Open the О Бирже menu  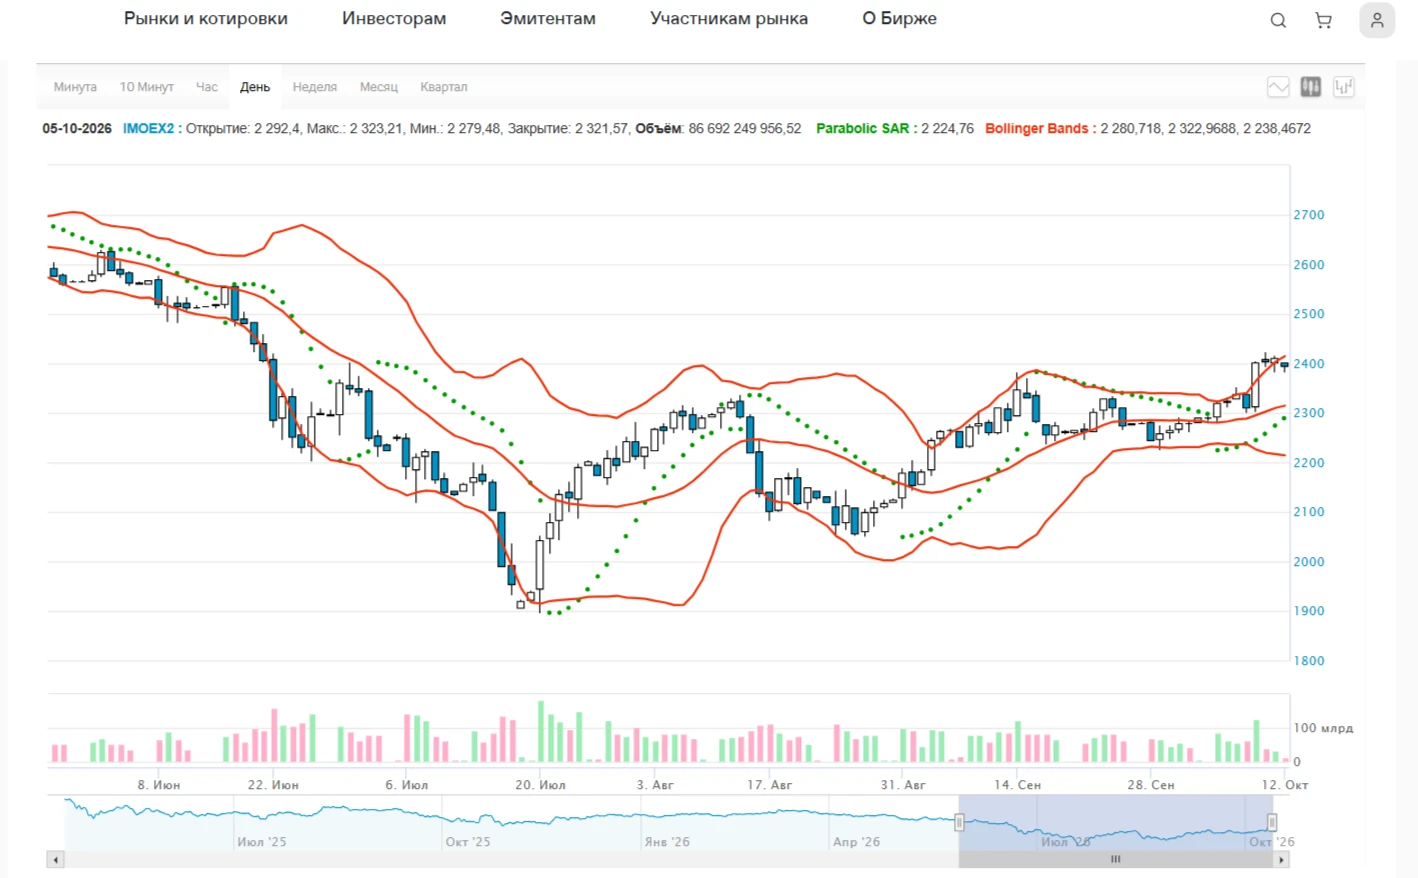[900, 18]
